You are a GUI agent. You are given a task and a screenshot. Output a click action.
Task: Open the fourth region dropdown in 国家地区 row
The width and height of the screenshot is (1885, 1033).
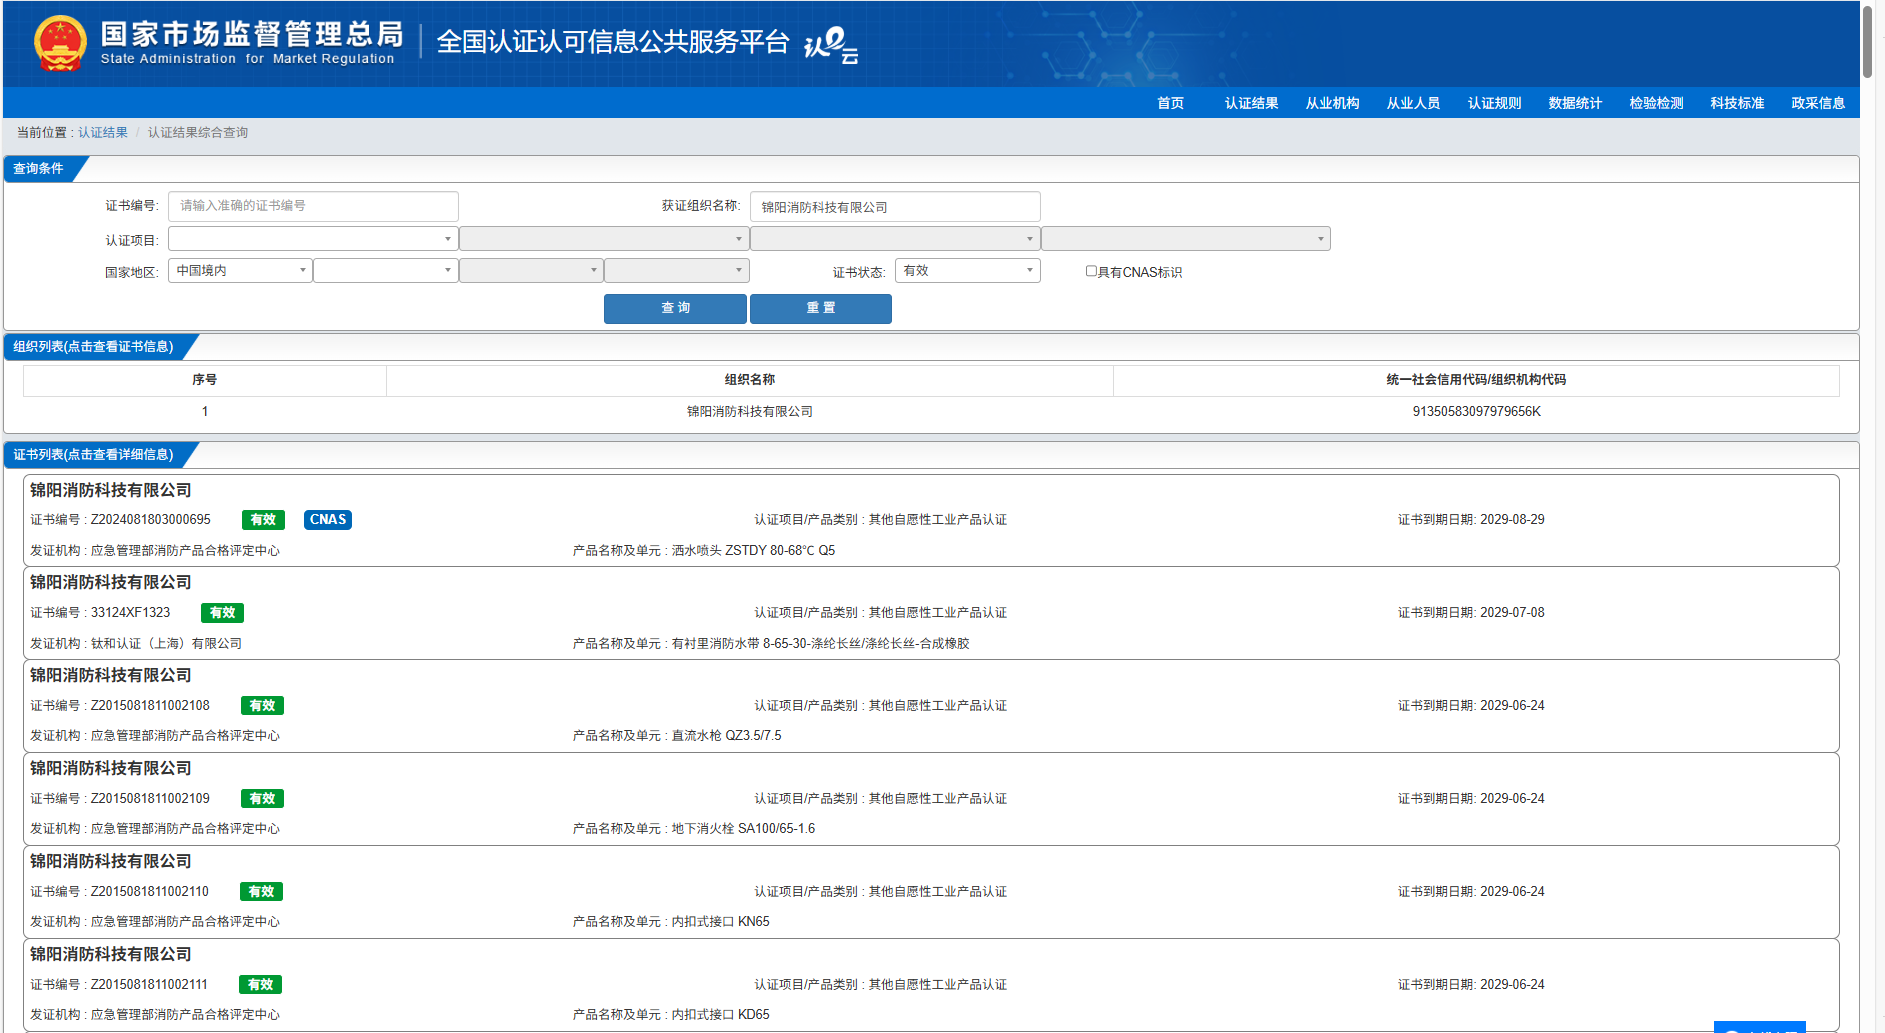tap(677, 271)
